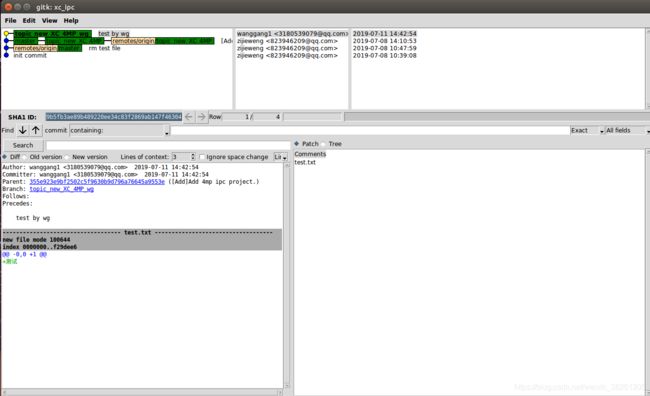Click remotes/origin master tag
The height and width of the screenshot is (396, 650).
(x=48, y=48)
